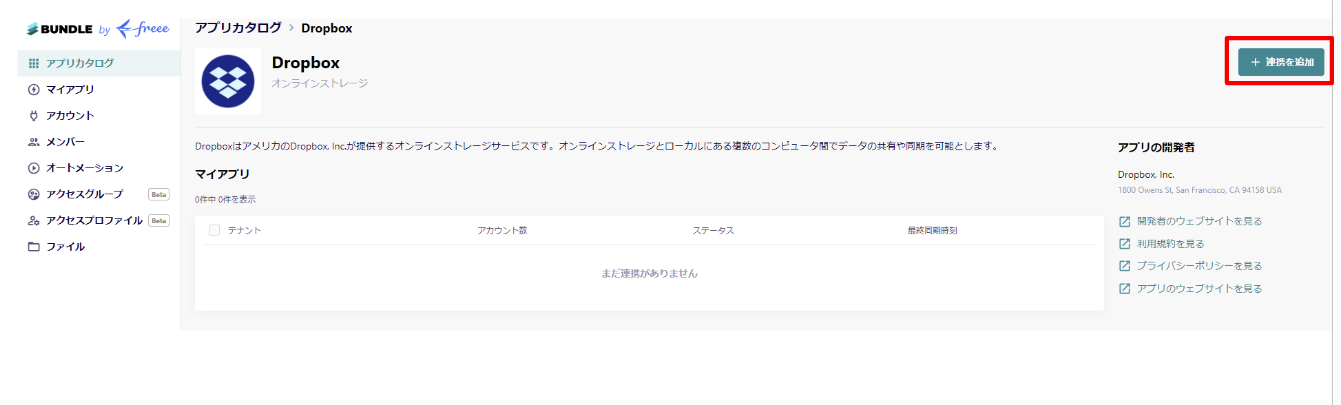The width and height of the screenshot is (1341, 405).
Task: Open the 利用規約を見る link
Action: point(1171,243)
